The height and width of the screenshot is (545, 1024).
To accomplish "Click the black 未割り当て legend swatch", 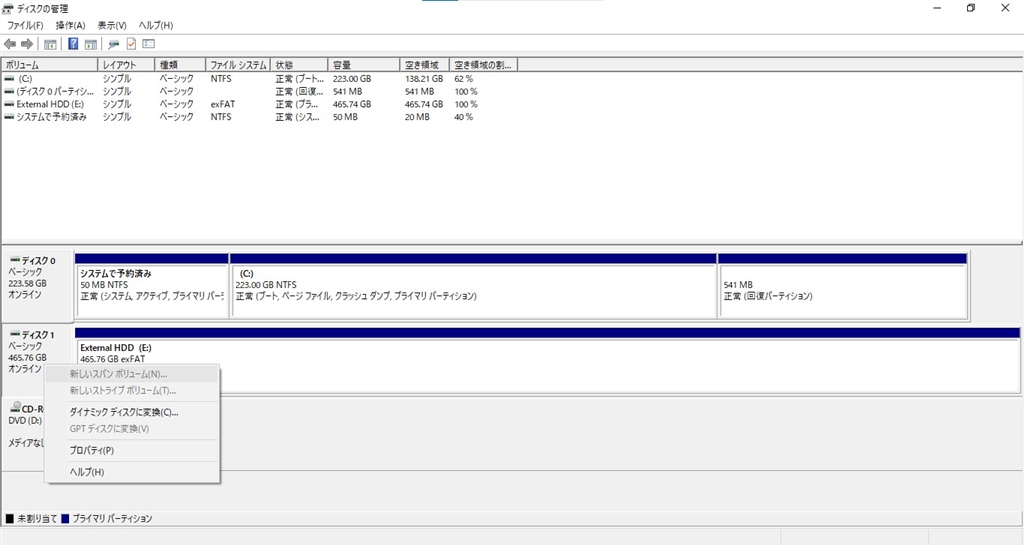I will pyautogui.click(x=10, y=519).
